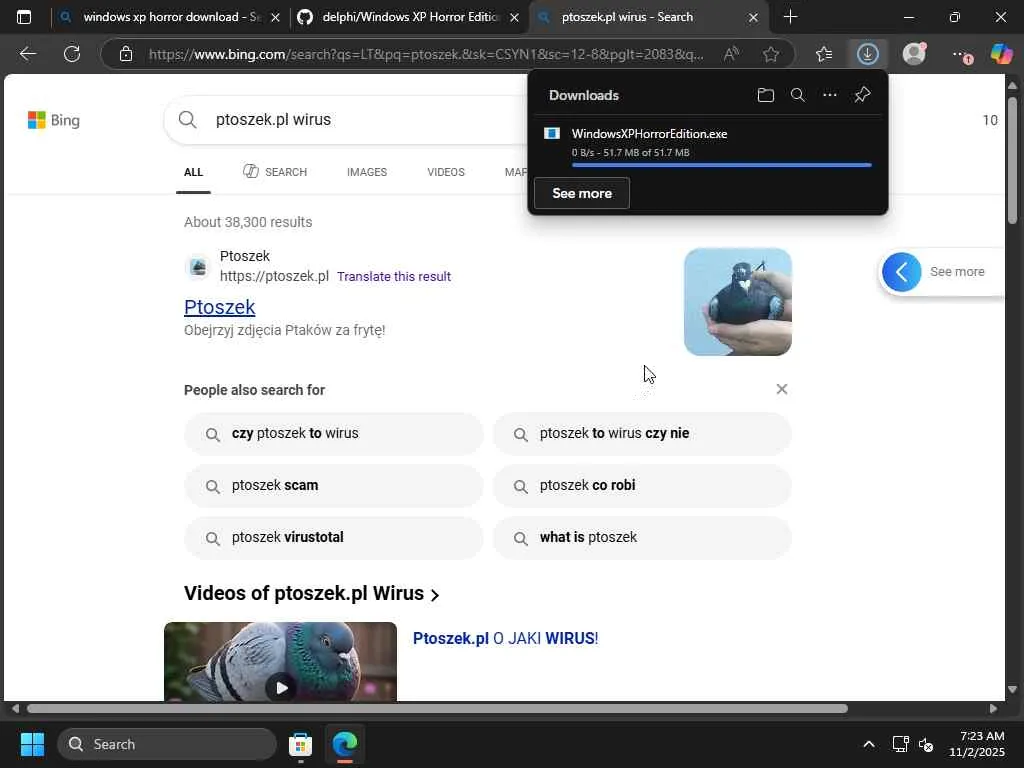The height and width of the screenshot is (768, 1024).
Task: Click the horizontal page scrollbar thumb
Action: pos(438,709)
